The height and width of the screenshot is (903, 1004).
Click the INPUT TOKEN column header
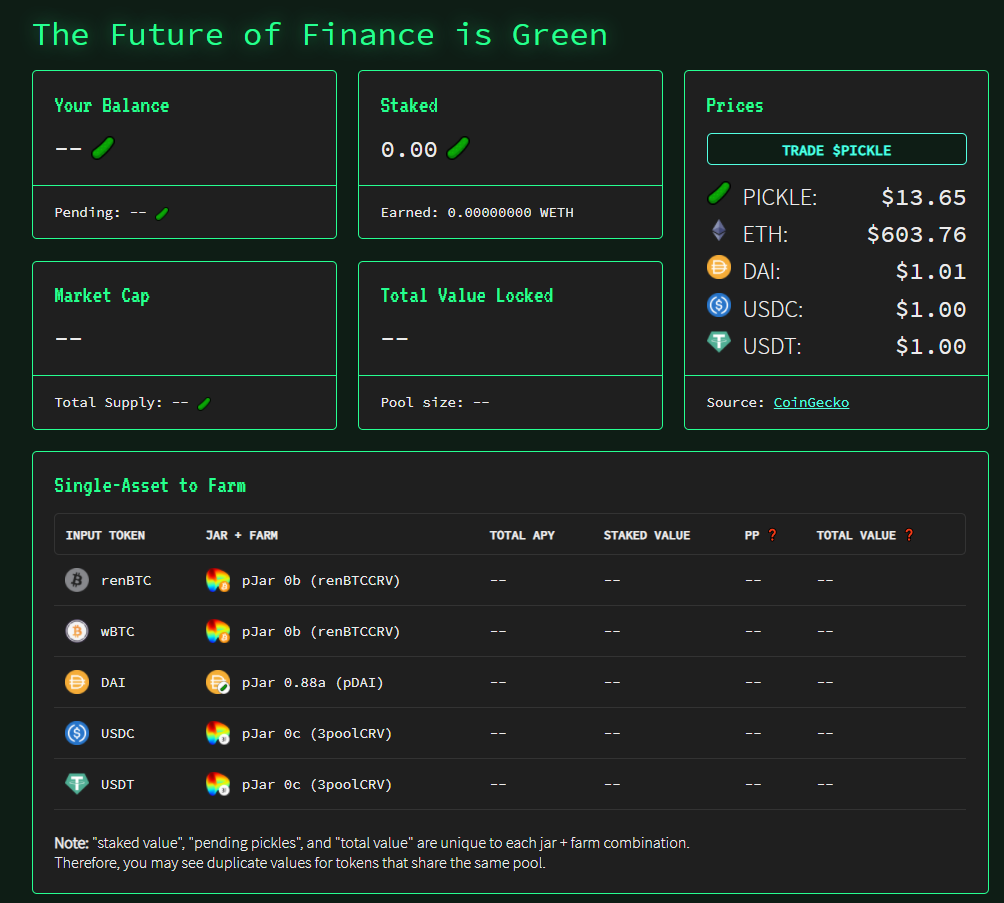point(105,535)
